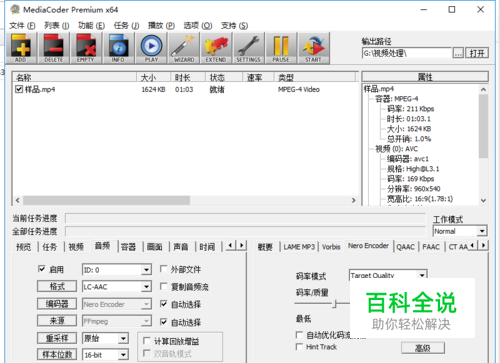500x363 pixels.
Task: Open the ID: 0 audio track dropdown
Action: pos(146,270)
